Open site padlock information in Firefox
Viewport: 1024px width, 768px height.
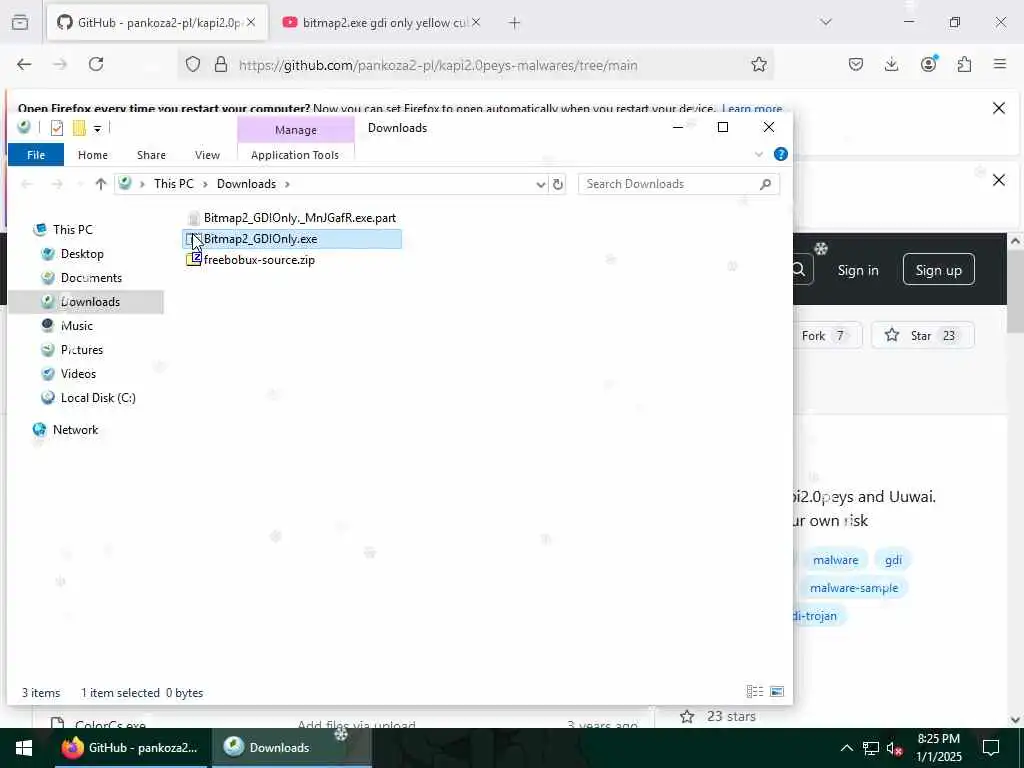pyautogui.click(x=221, y=65)
